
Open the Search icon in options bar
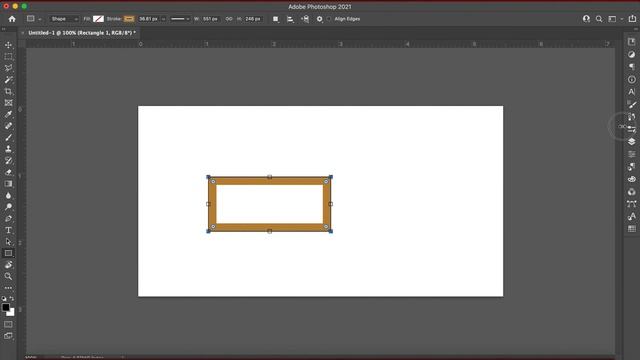click(x=599, y=19)
